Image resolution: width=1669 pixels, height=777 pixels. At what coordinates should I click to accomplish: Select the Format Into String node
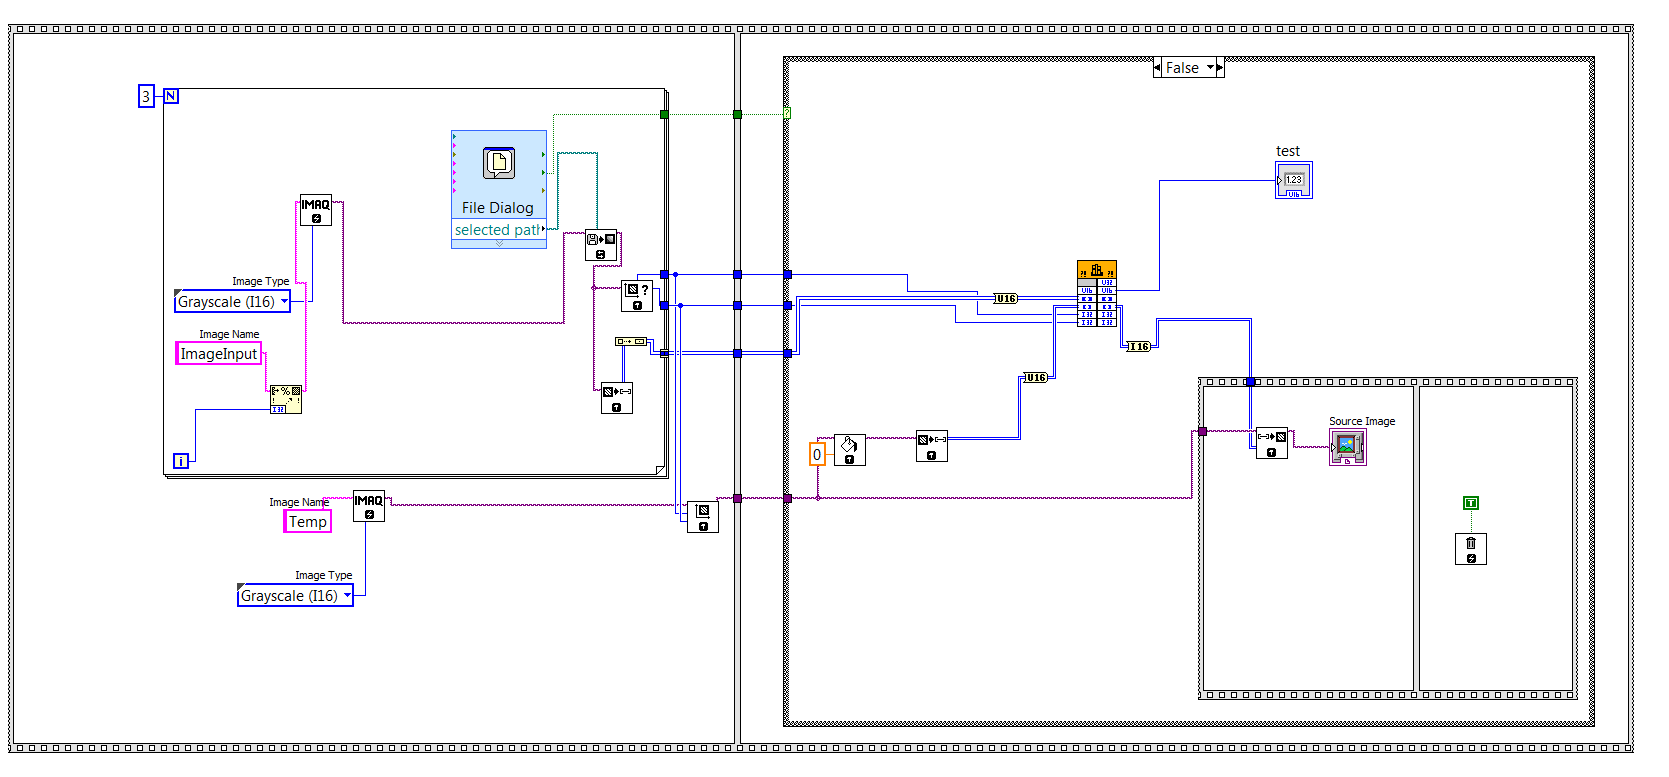click(286, 399)
